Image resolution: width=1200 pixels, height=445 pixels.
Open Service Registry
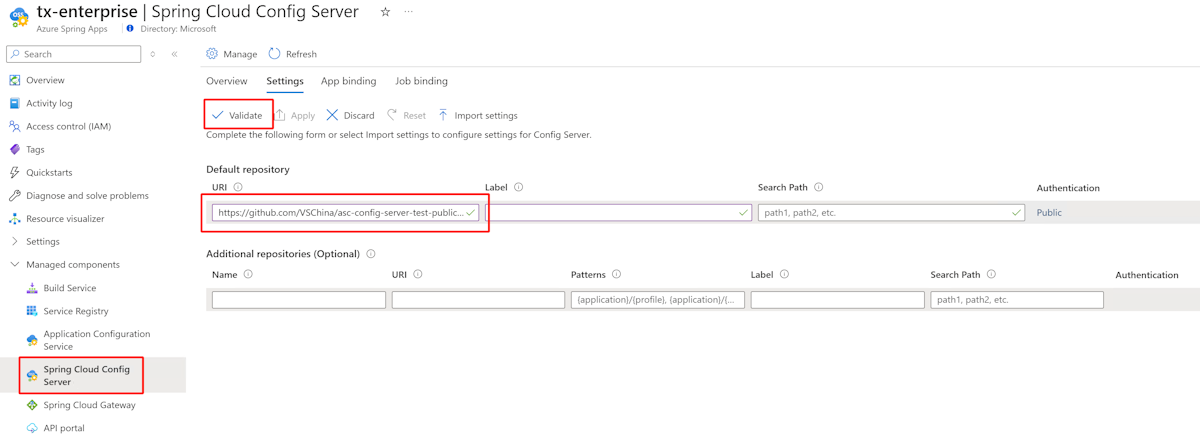pos(76,311)
